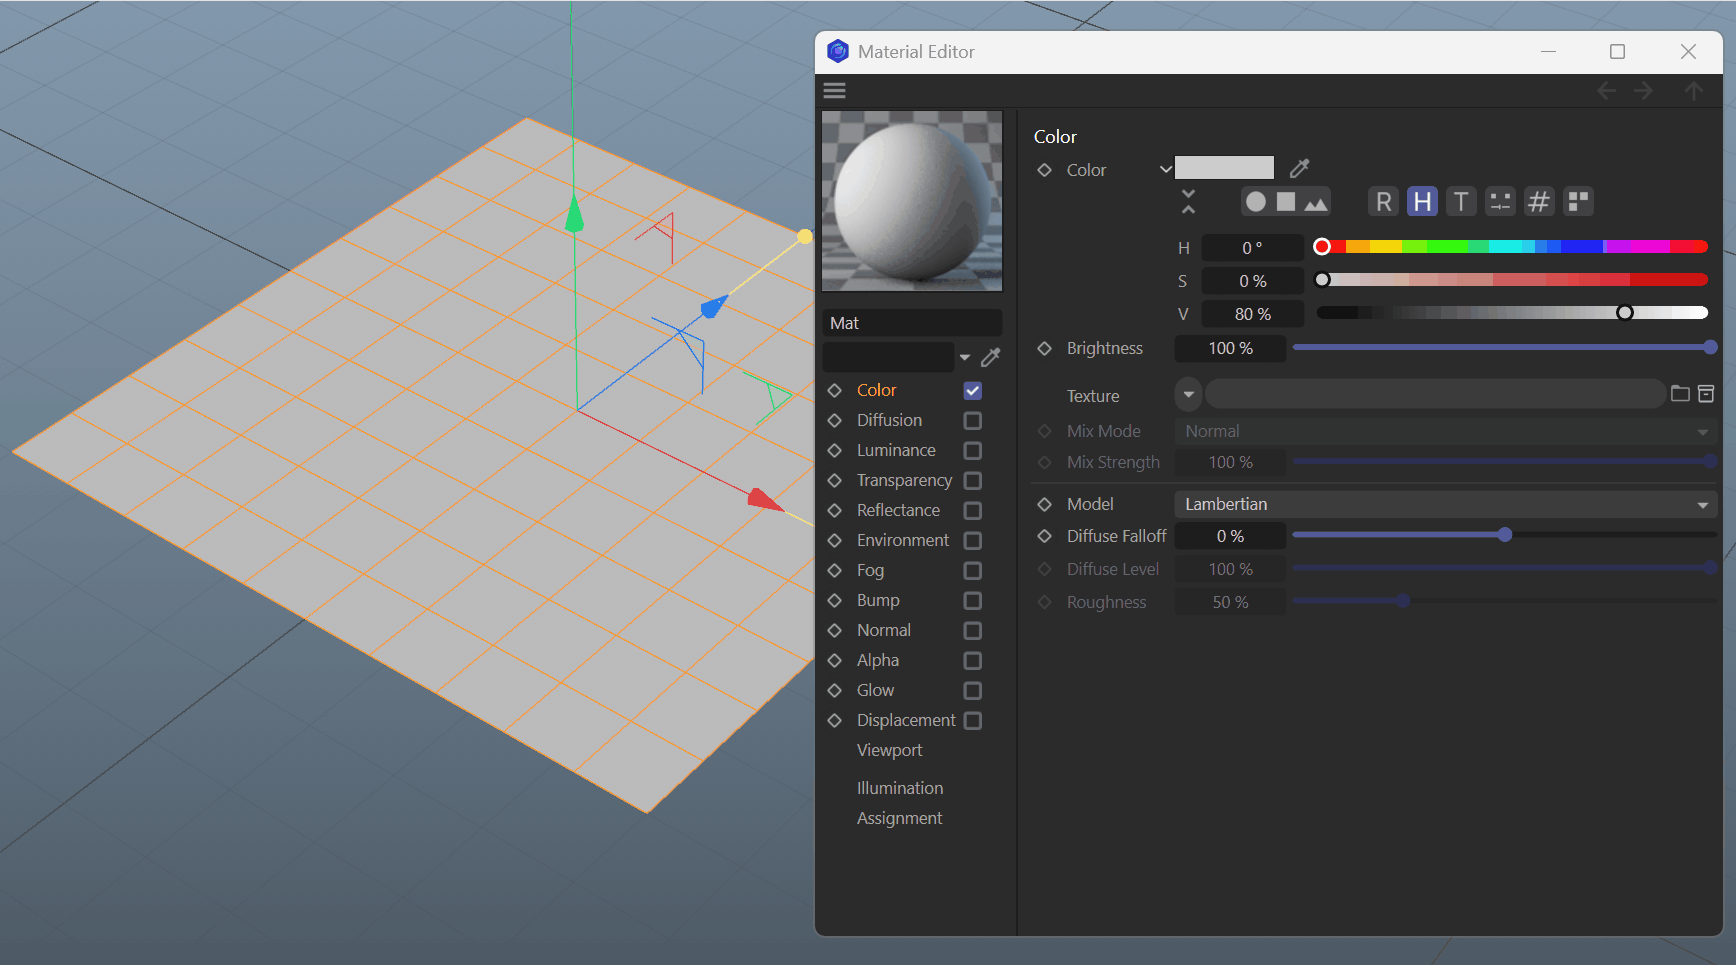Screen dimensions: 1736x965
Task: Enable the Transparency channel checkbox
Action: [x=972, y=480]
